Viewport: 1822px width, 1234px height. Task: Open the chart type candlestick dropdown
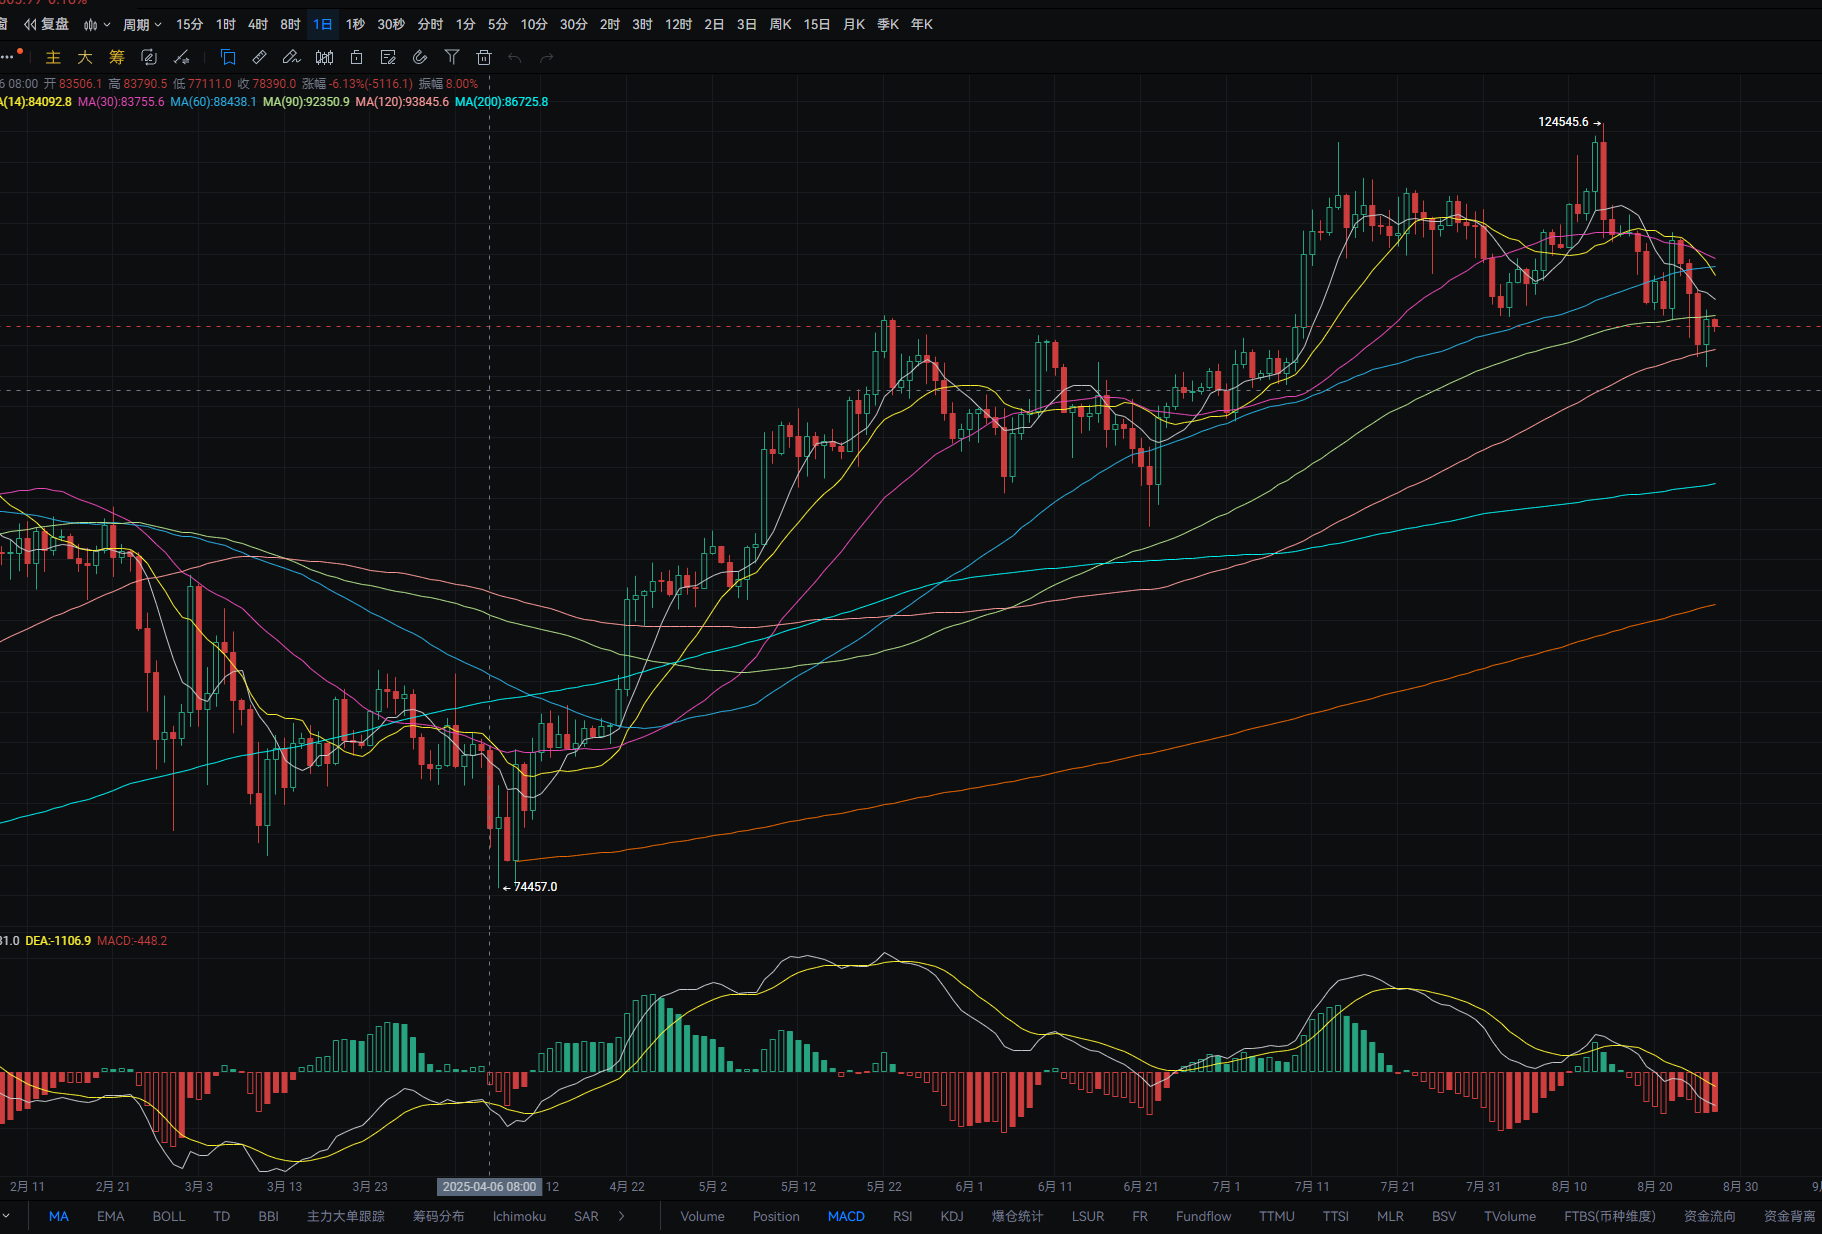pyautogui.click(x=97, y=24)
